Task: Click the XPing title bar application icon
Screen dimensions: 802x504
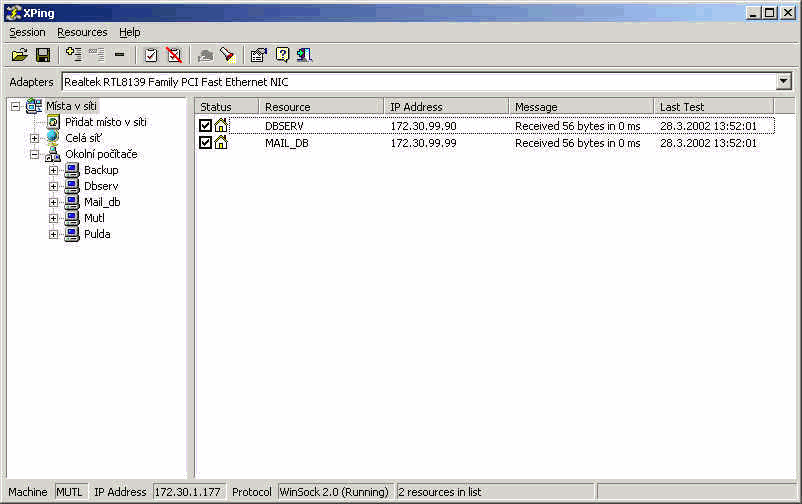Action: click(x=13, y=13)
